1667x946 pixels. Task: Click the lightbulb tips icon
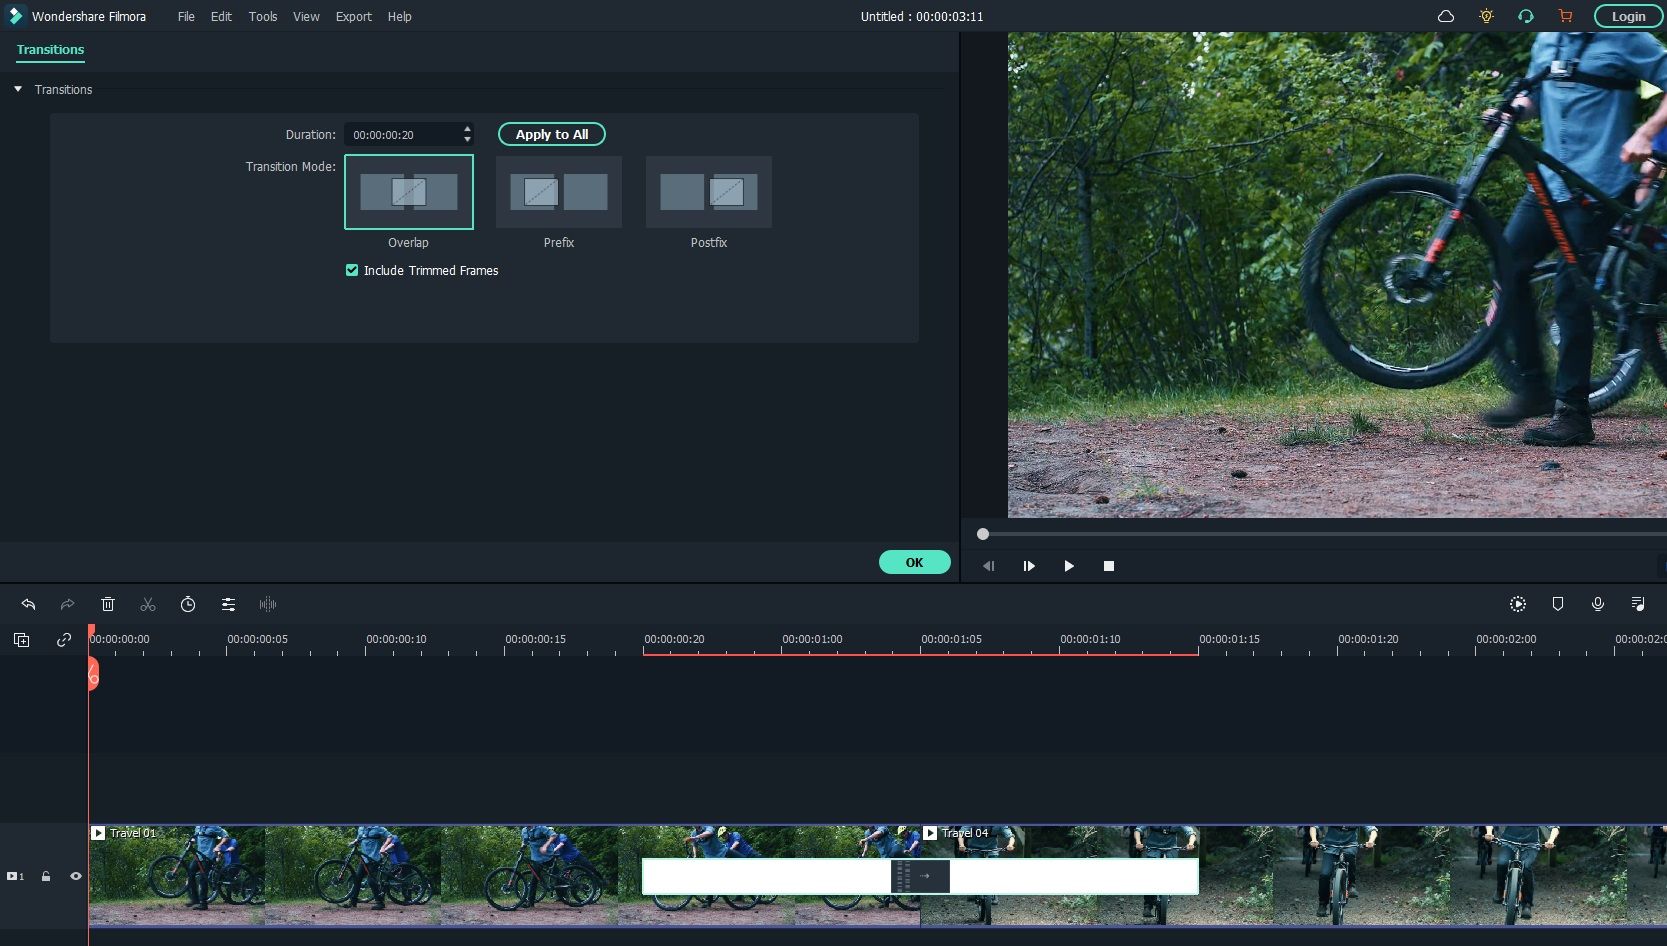[1486, 16]
